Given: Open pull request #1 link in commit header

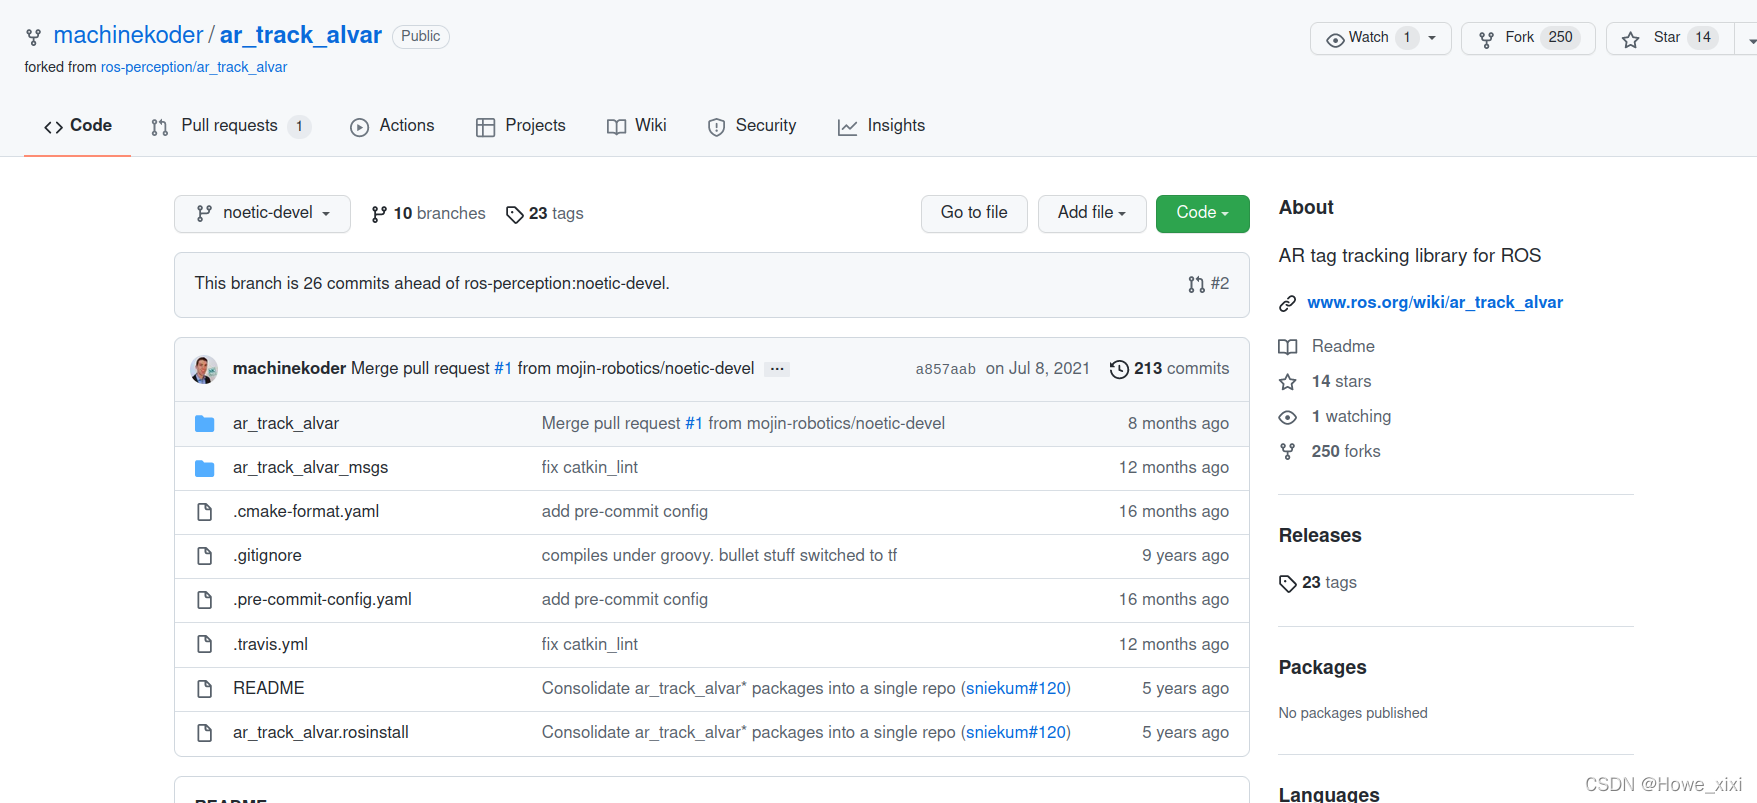Looking at the screenshot, I should point(503,369).
